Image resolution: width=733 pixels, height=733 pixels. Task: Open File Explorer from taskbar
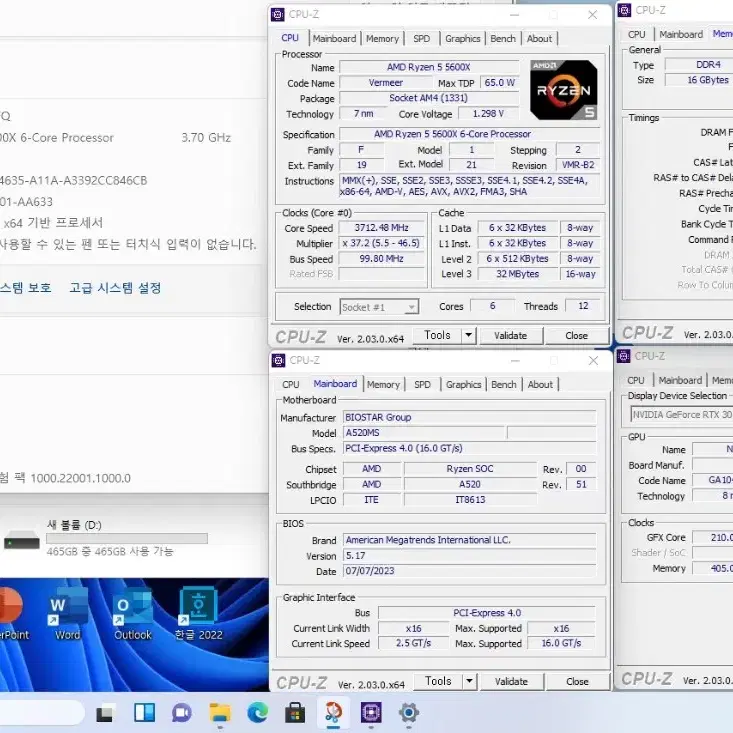click(x=219, y=713)
